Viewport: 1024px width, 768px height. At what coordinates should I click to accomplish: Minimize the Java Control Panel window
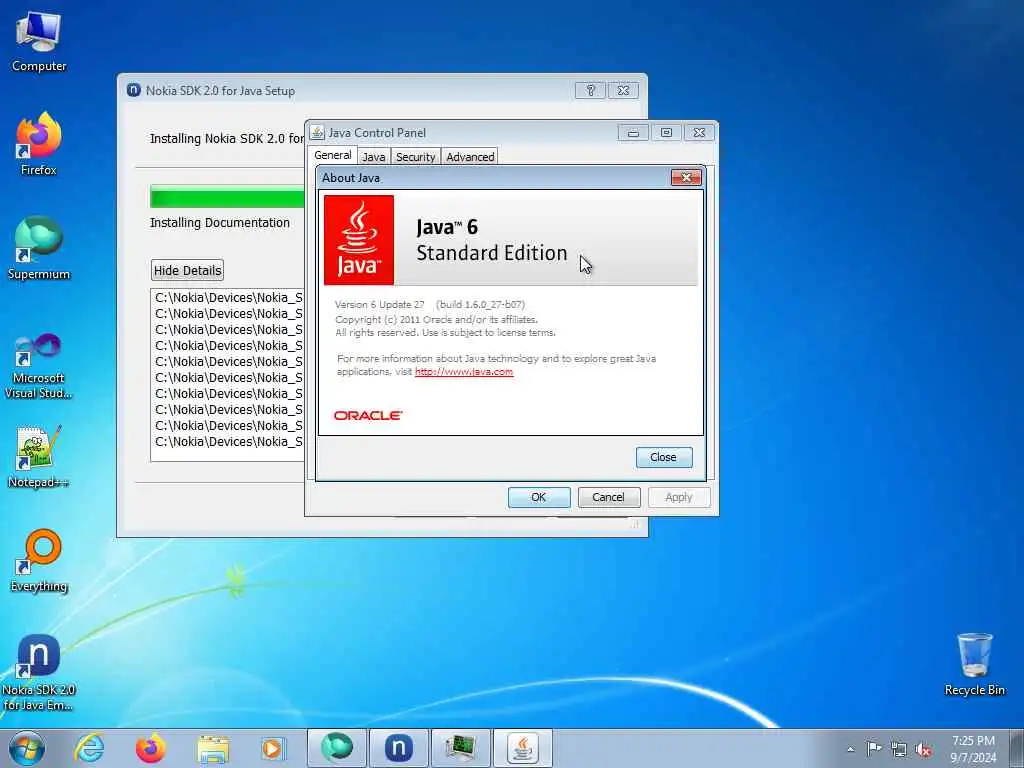click(x=633, y=133)
